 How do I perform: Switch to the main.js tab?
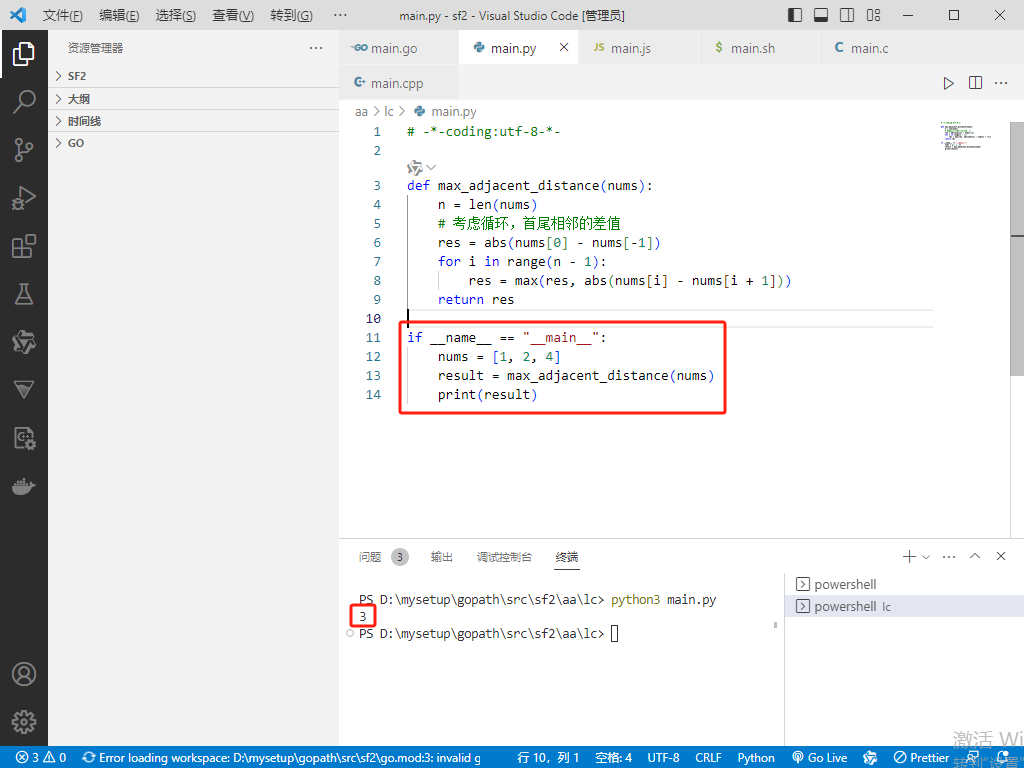click(638, 48)
